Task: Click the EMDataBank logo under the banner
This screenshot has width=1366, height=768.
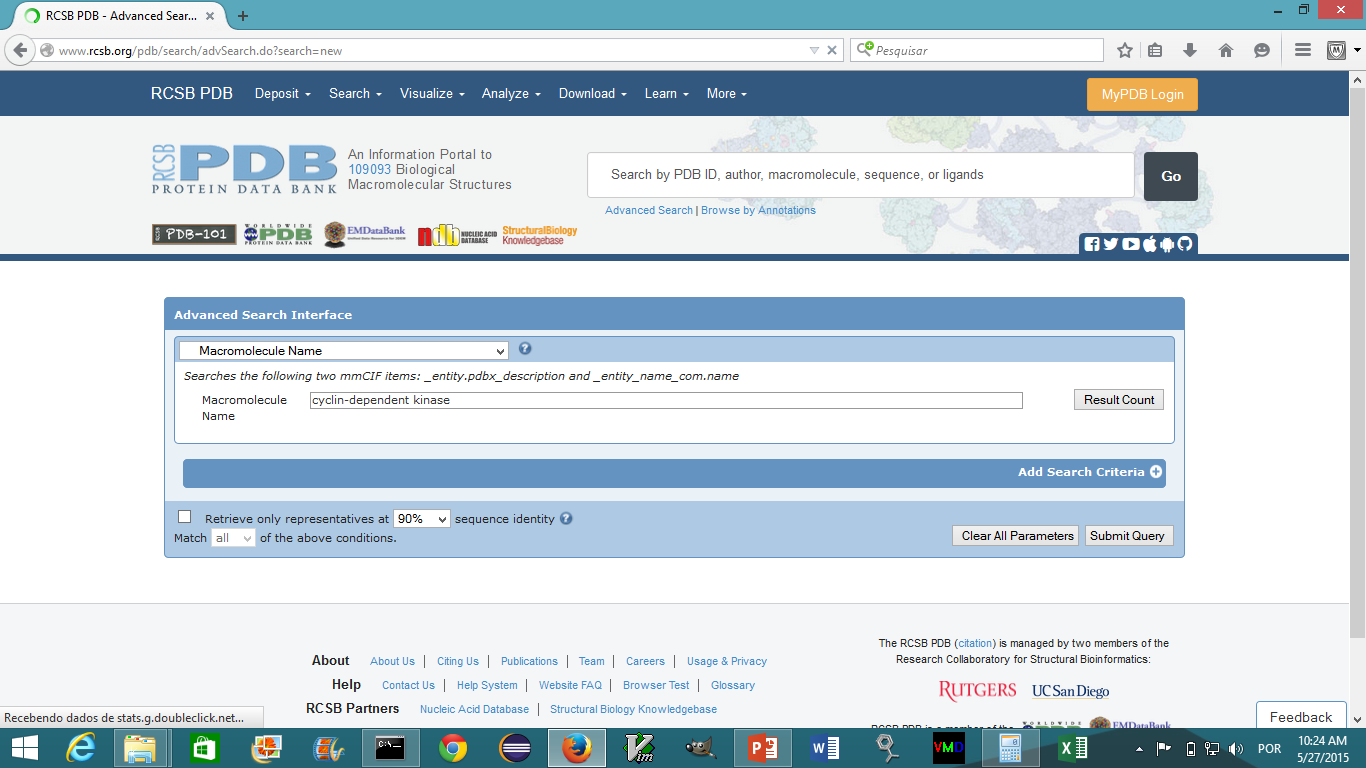Action: (x=364, y=234)
